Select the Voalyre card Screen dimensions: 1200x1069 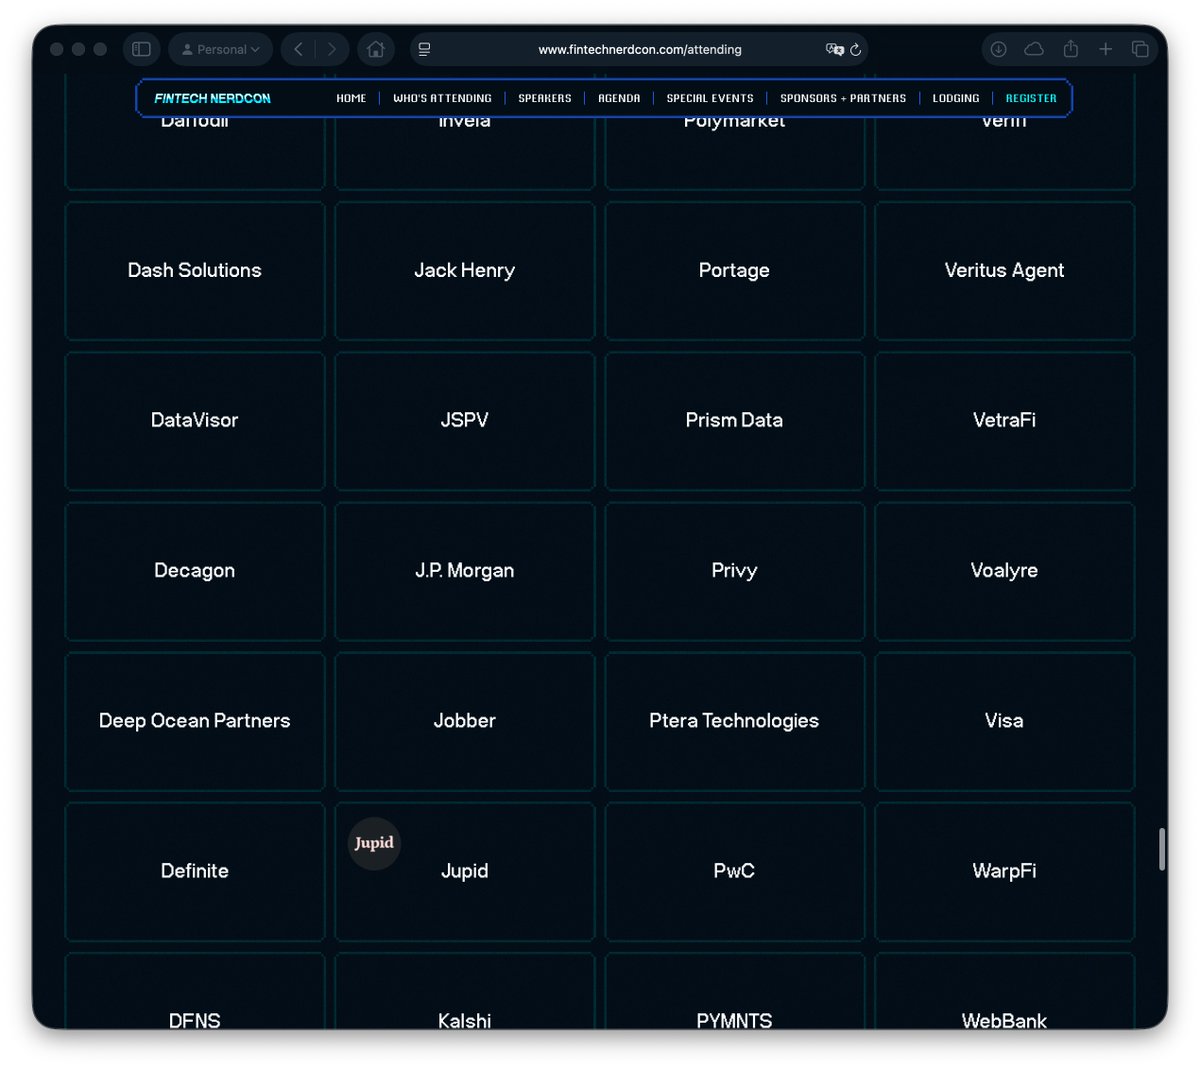[x=1005, y=570]
